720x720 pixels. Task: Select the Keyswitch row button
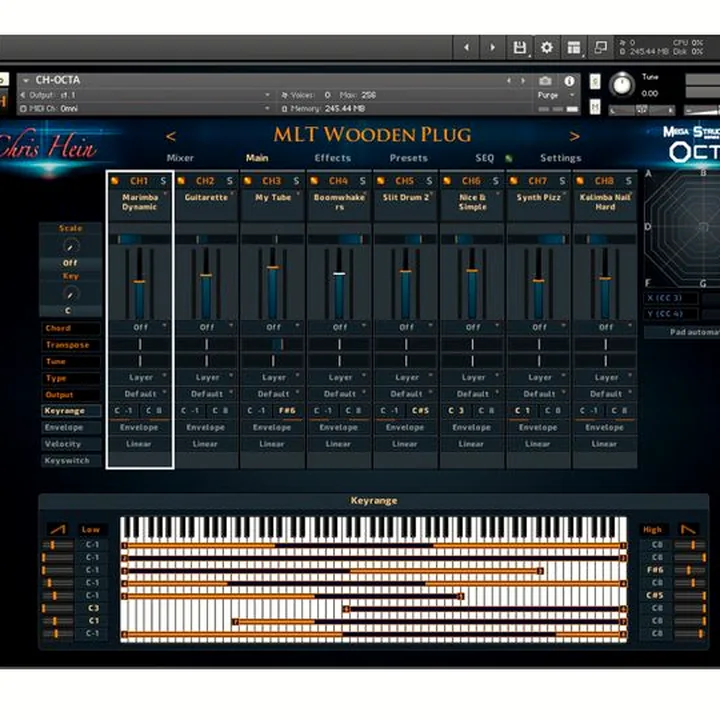coord(71,460)
